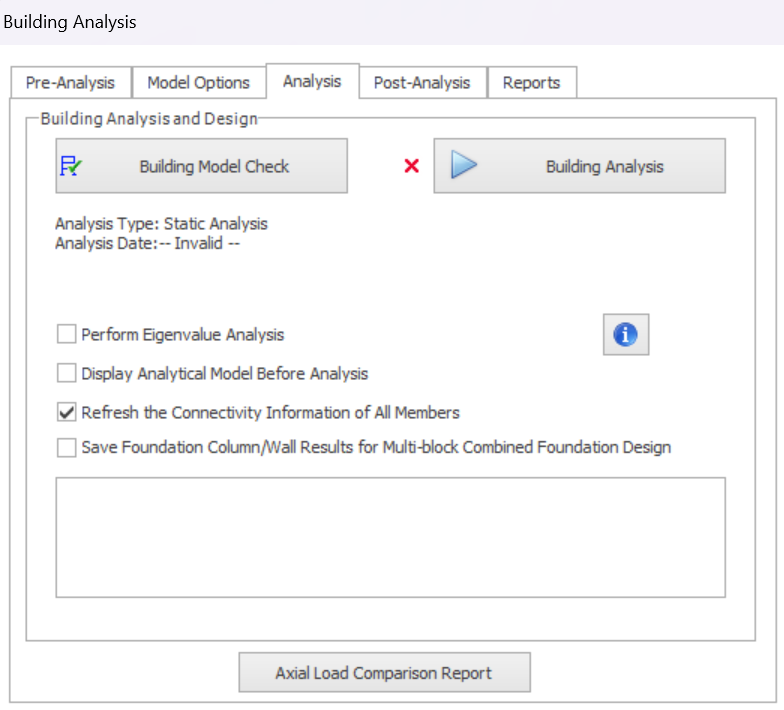This screenshot has height=710, width=784.
Task: Go to the Post-Analysis tab
Action: tap(421, 83)
